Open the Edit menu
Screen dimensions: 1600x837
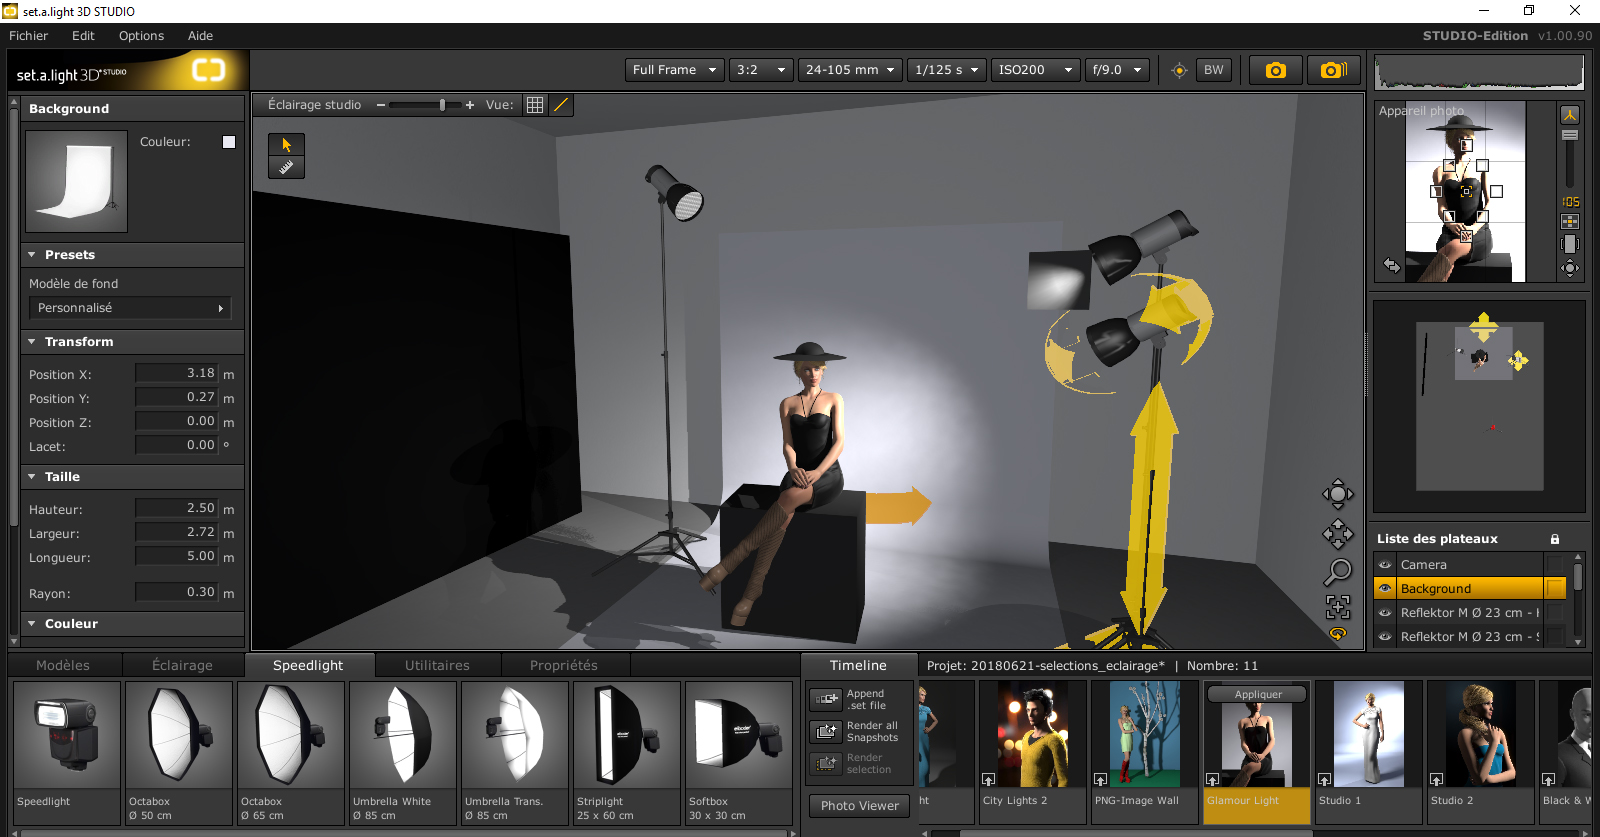point(83,36)
